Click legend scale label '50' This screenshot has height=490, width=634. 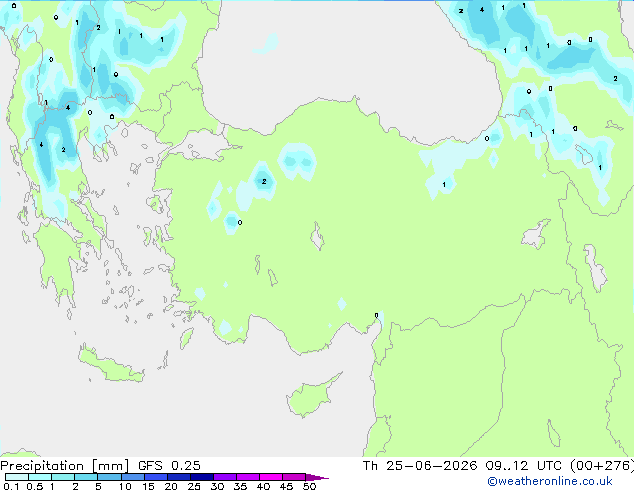pyautogui.click(x=309, y=486)
